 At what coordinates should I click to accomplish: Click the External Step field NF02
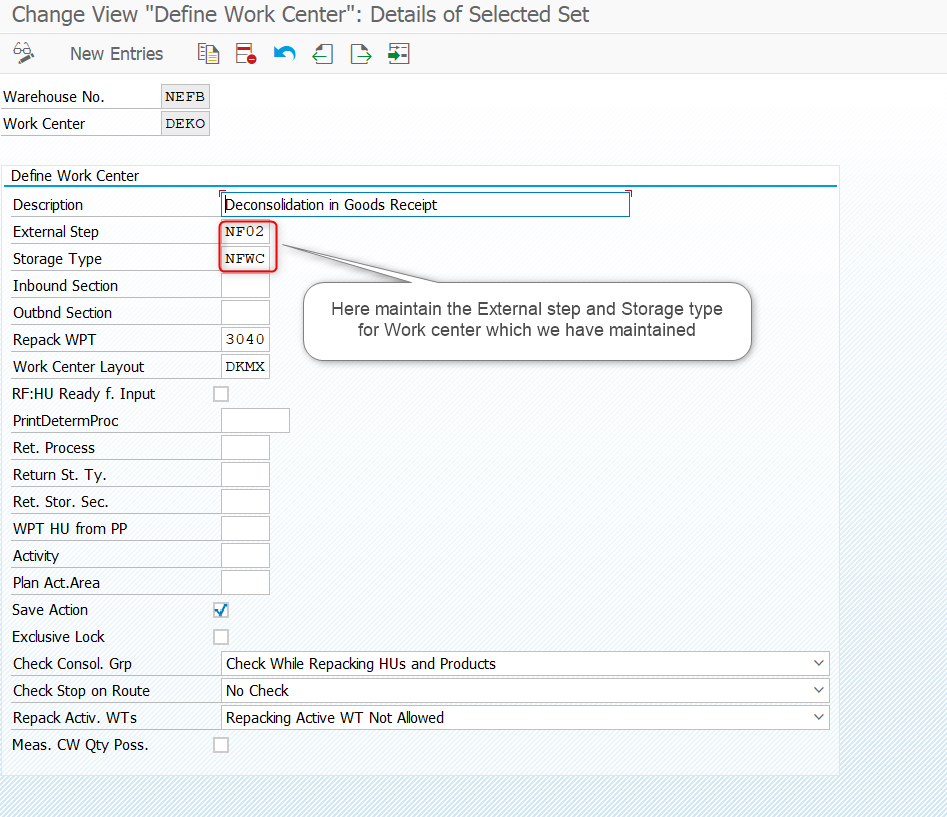pyautogui.click(x=245, y=232)
